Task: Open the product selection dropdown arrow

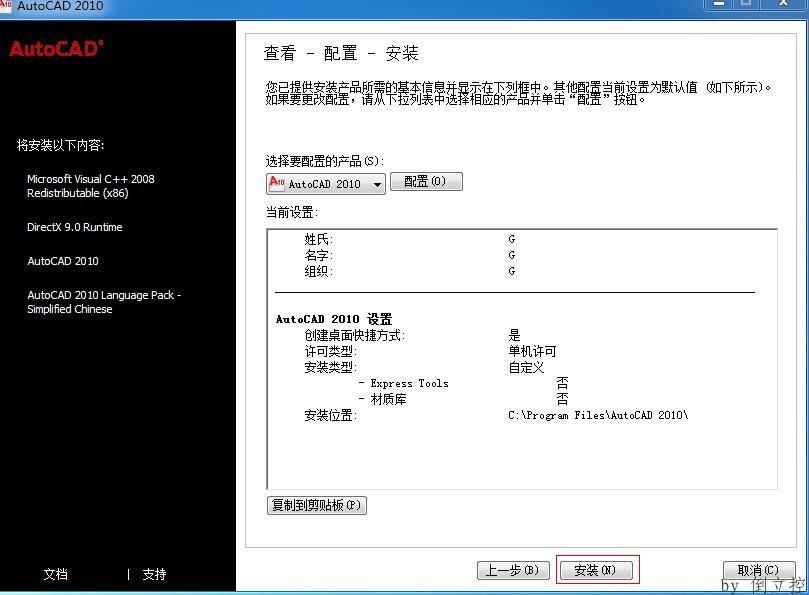Action: [377, 185]
